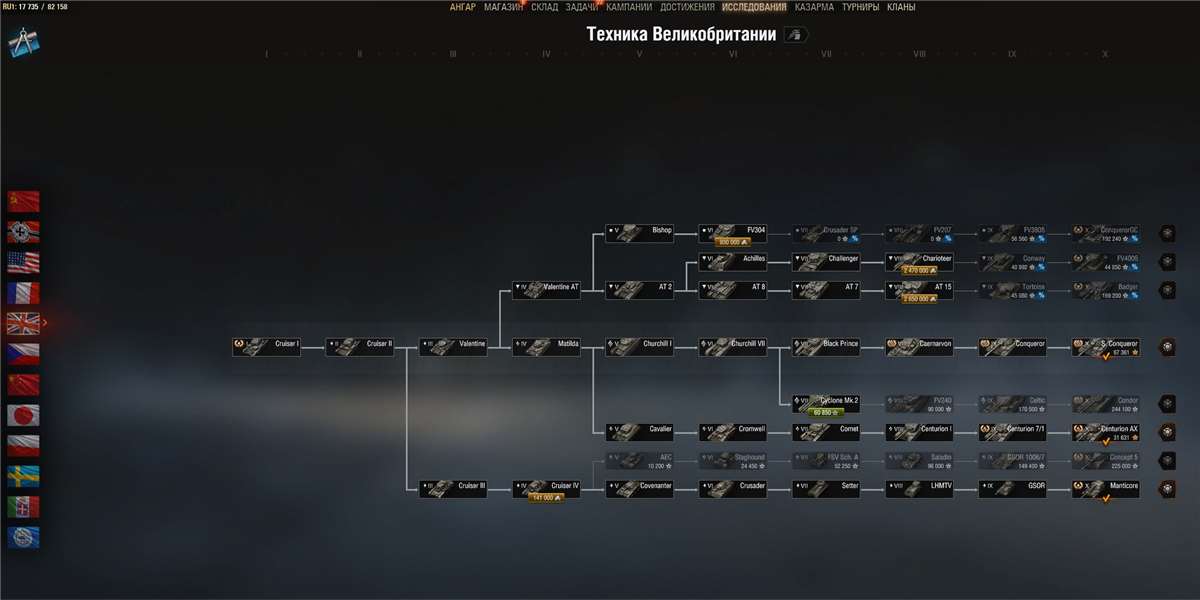Viewport: 1200px width, 600px height.
Task: Open the Czechoslovakia flag tech tree
Action: [x=23, y=354]
